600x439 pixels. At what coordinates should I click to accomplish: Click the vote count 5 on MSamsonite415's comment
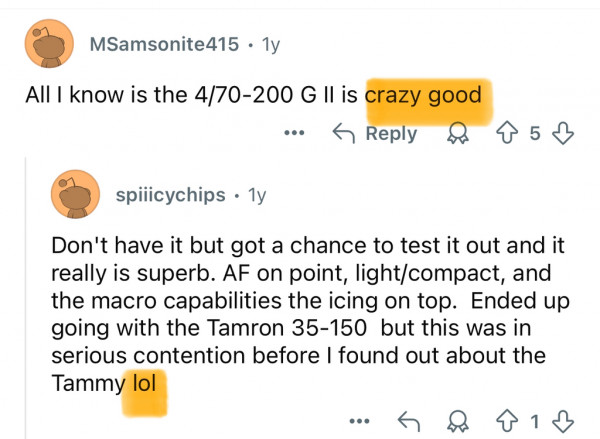pos(534,134)
